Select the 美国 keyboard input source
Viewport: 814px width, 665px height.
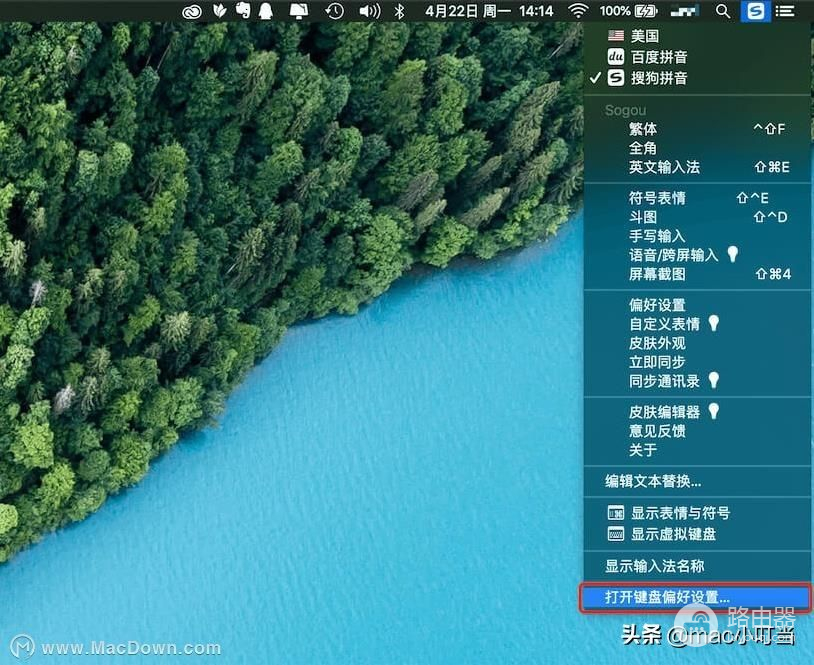645,36
